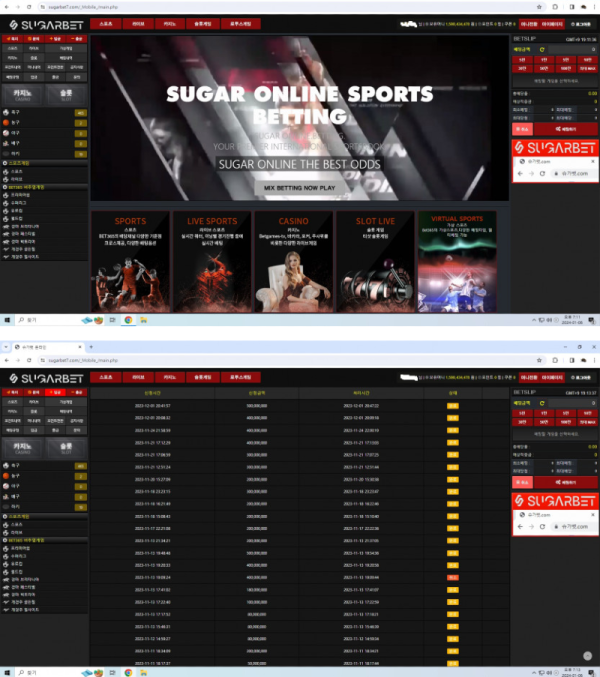Open the VIRTUAL SPORTS category card

click(x=457, y=262)
